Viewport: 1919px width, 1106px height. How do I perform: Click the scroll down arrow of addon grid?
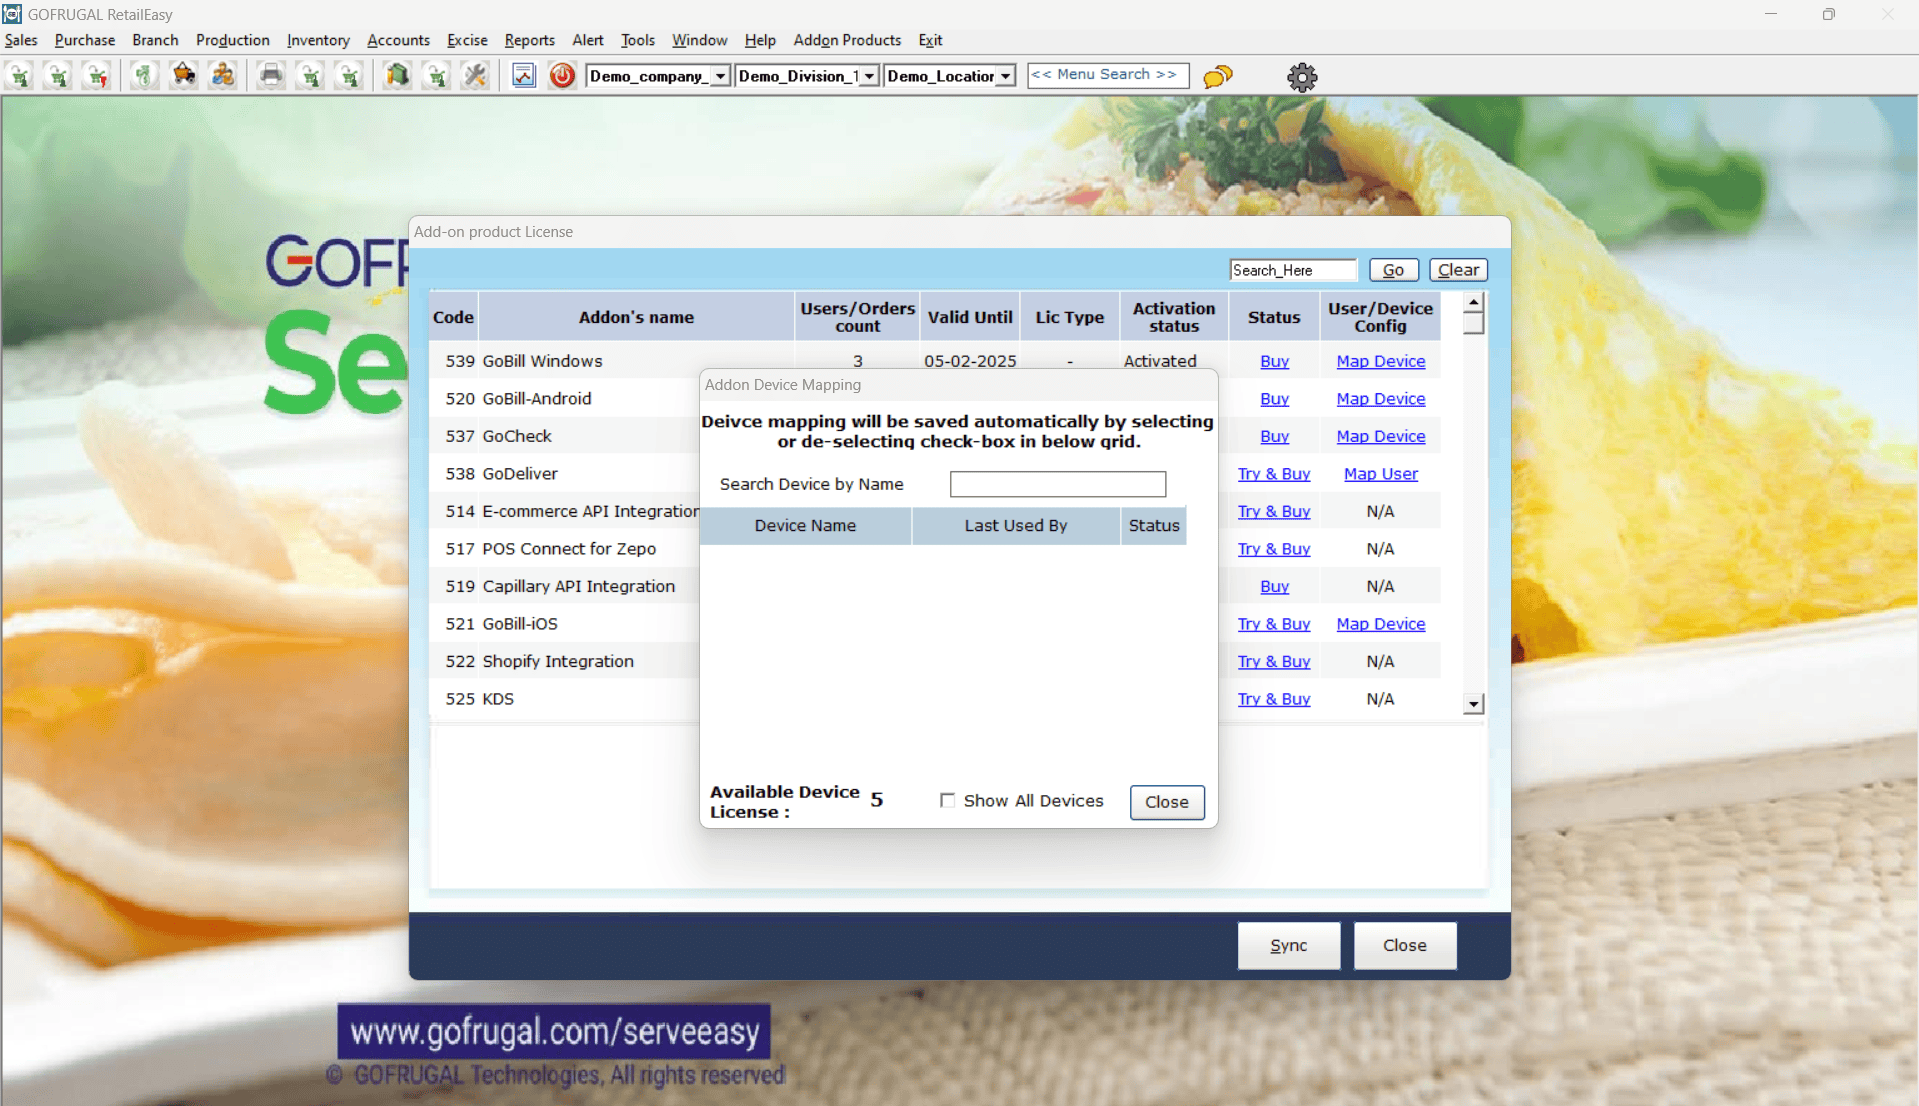click(x=1473, y=704)
